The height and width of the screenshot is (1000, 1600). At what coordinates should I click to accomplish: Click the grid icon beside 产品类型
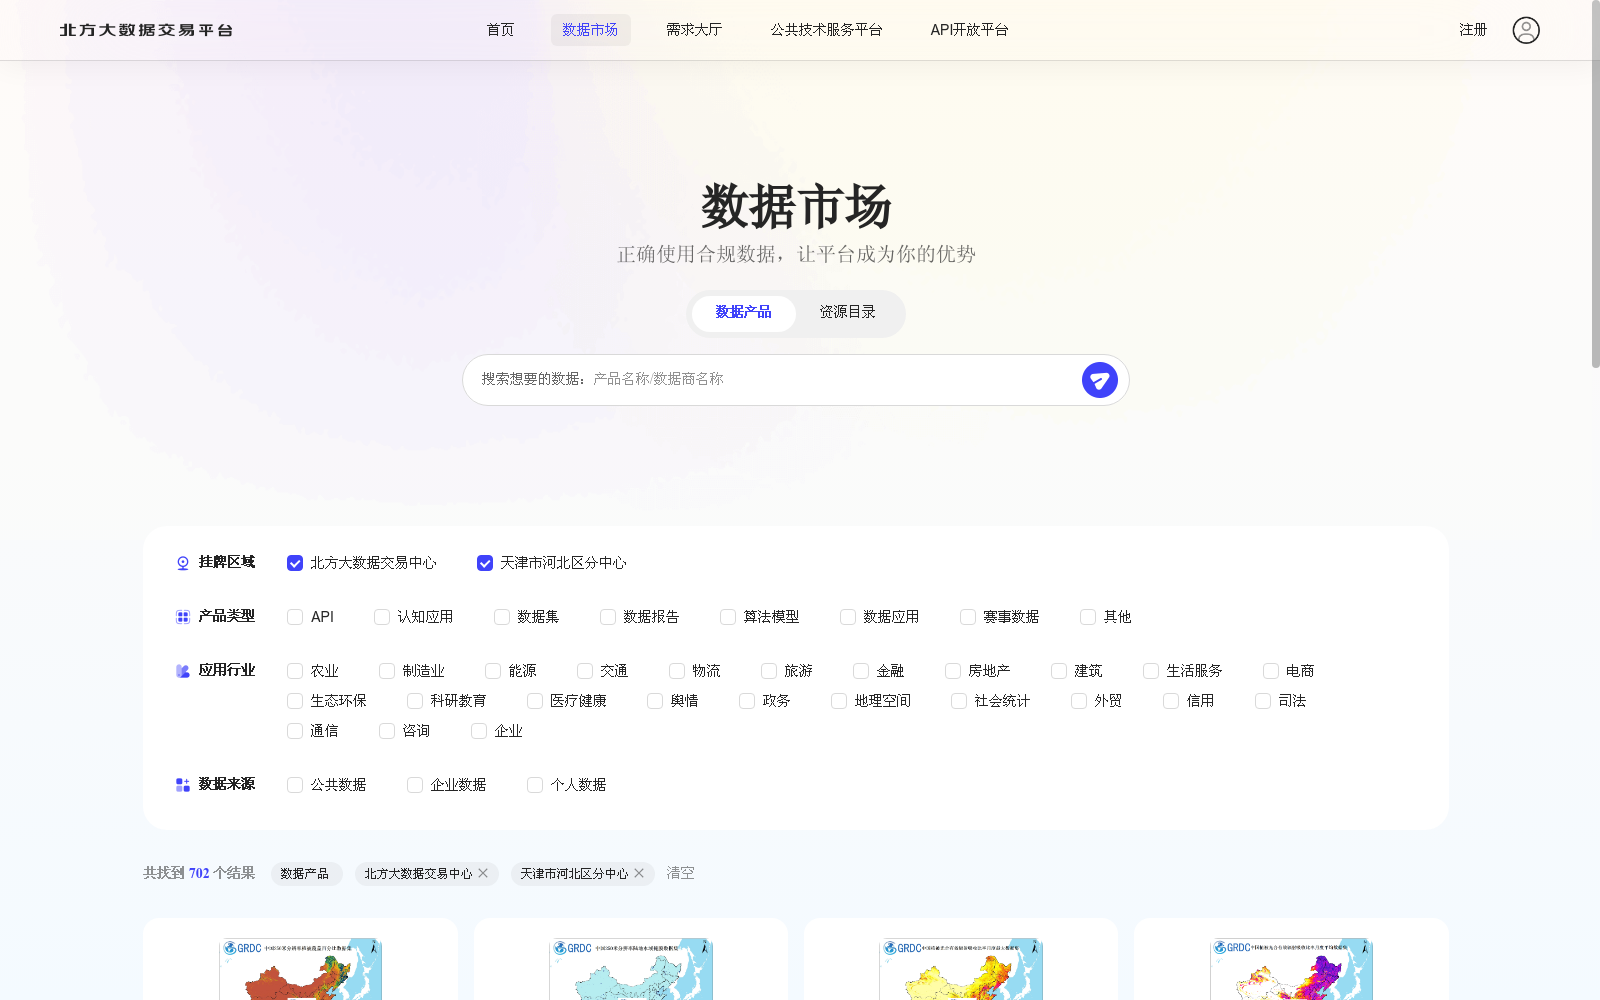click(x=181, y=616)
